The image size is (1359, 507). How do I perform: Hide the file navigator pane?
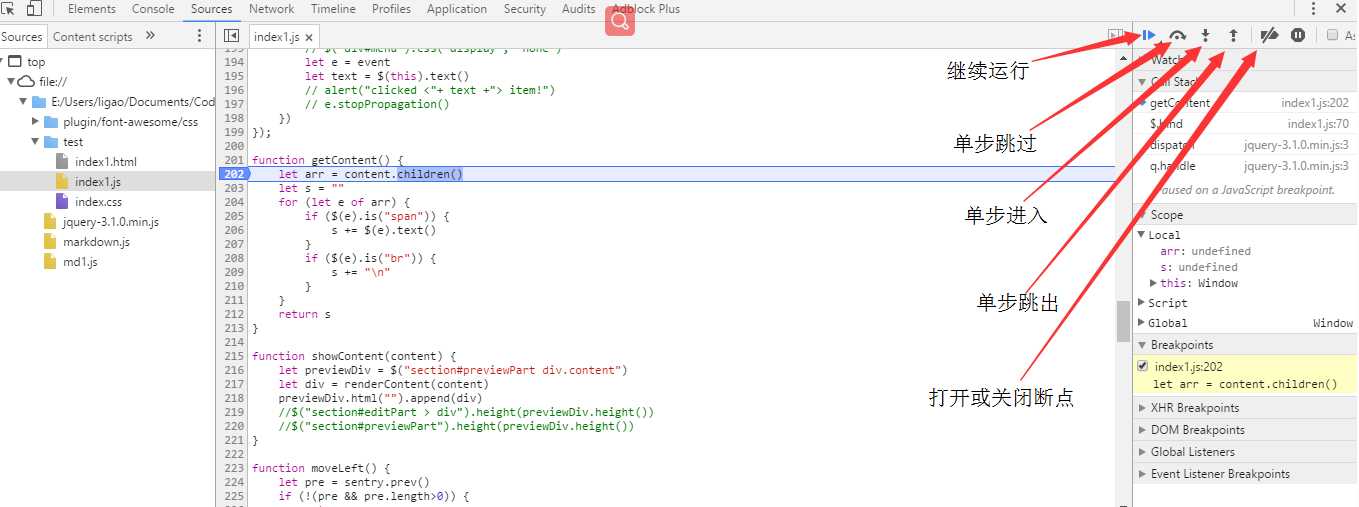[231, 36]
